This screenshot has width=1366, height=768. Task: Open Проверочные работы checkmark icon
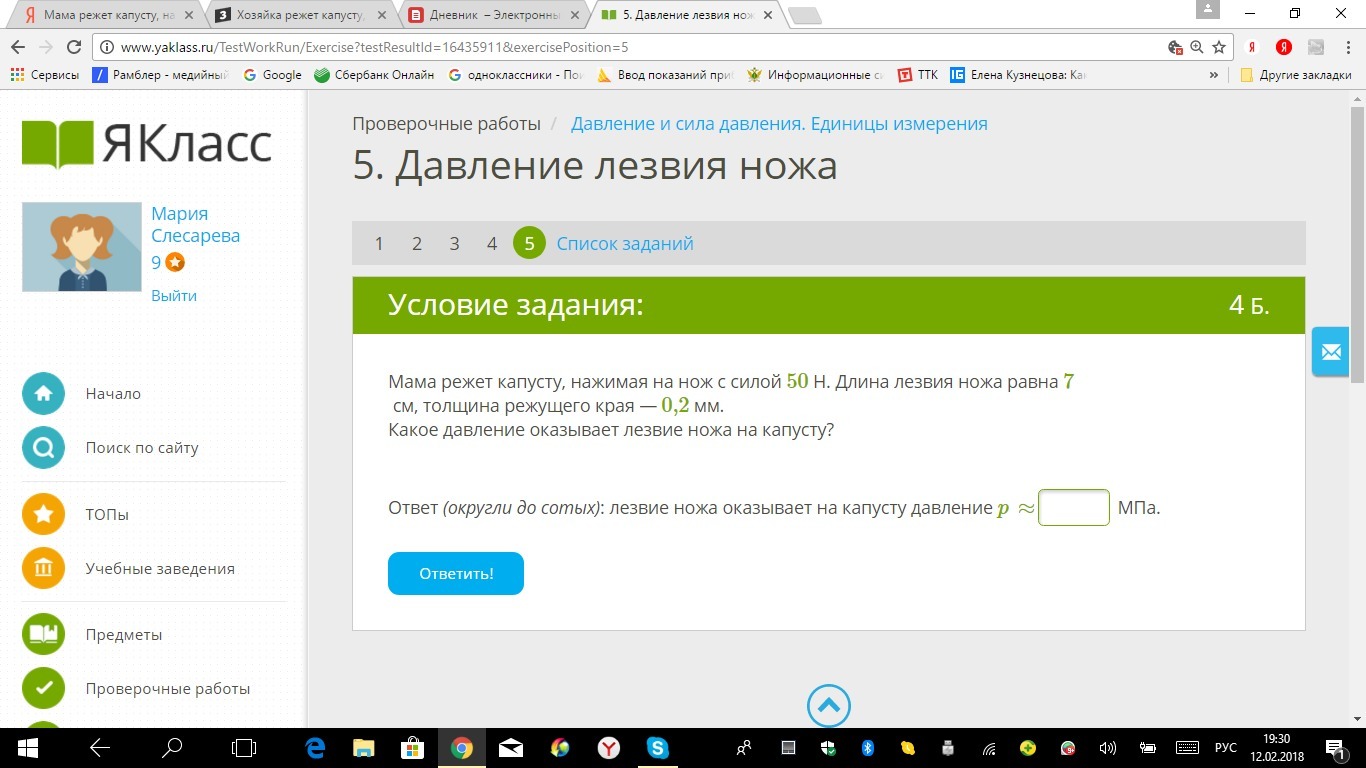43,689
